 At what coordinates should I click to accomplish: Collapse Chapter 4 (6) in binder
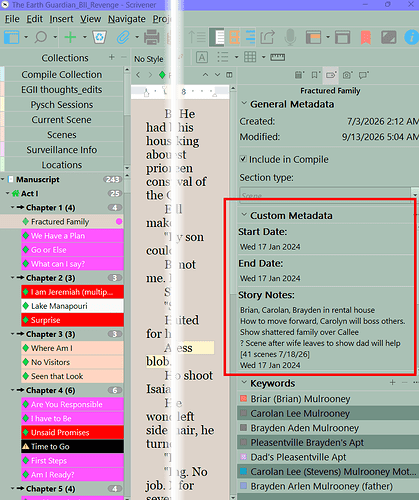click(x=13, y=390)
